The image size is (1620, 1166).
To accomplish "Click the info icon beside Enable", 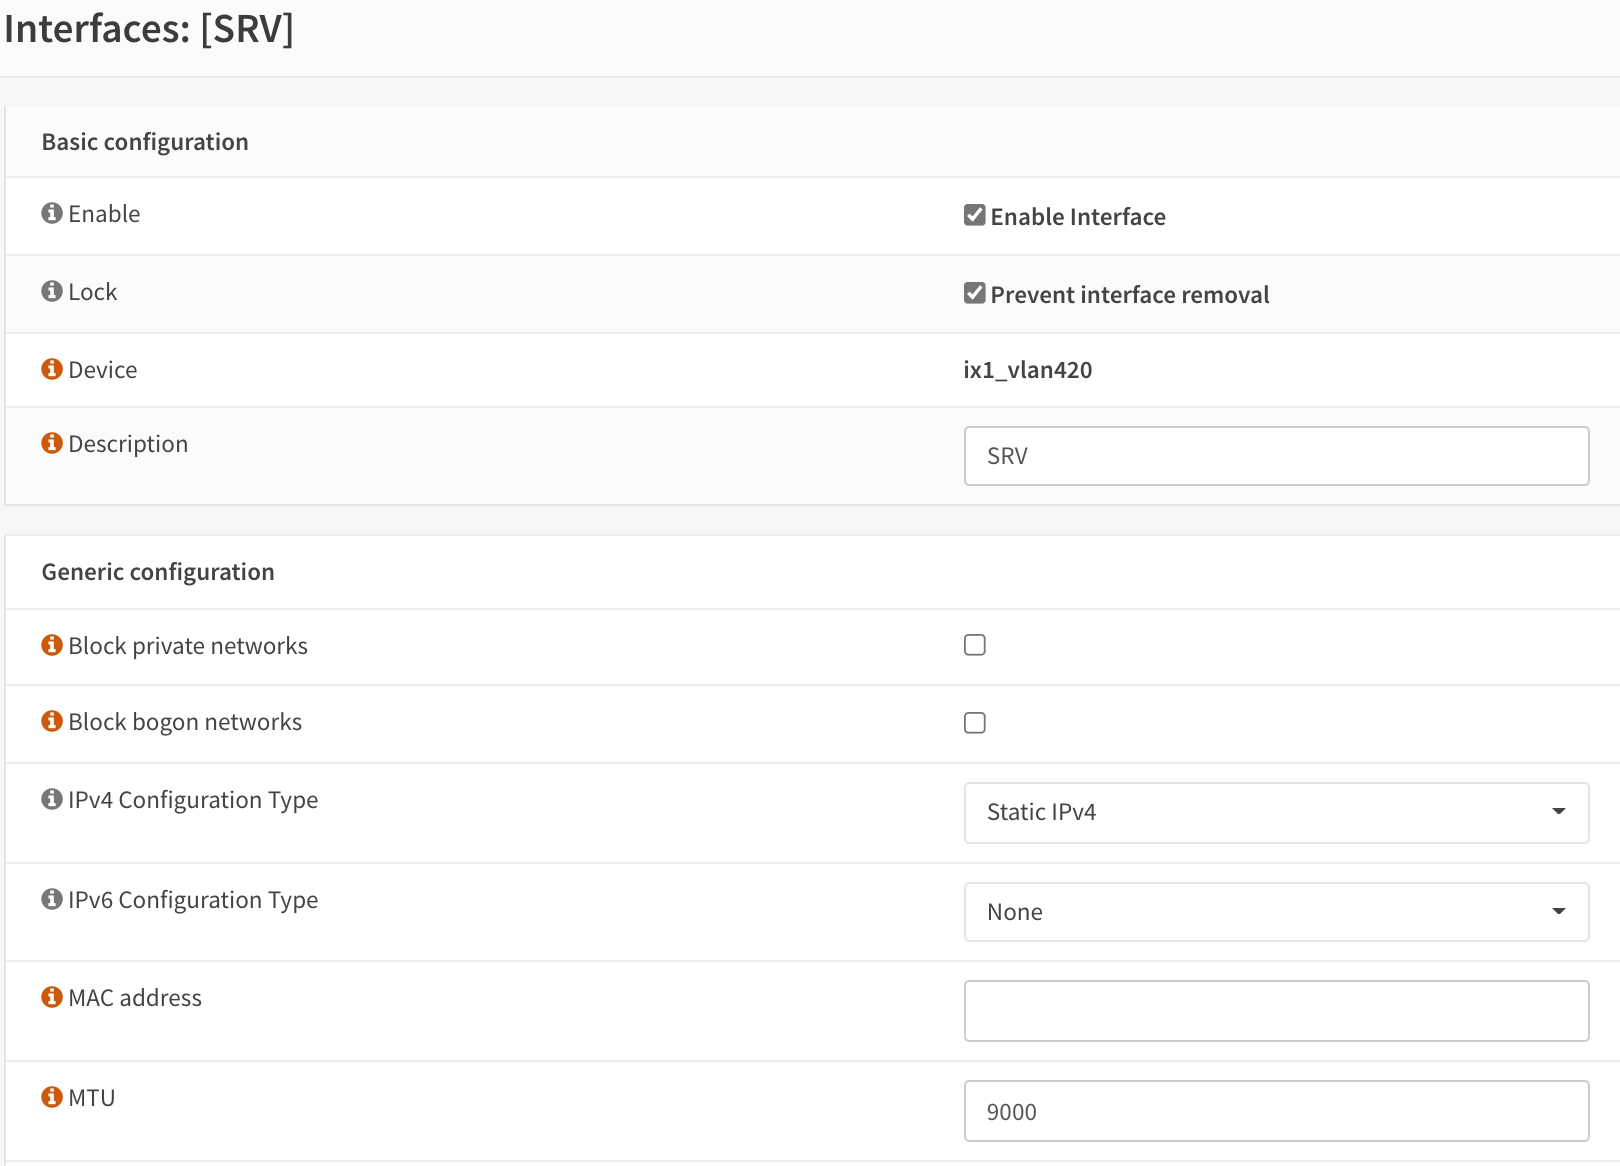I will click(51, 212).
